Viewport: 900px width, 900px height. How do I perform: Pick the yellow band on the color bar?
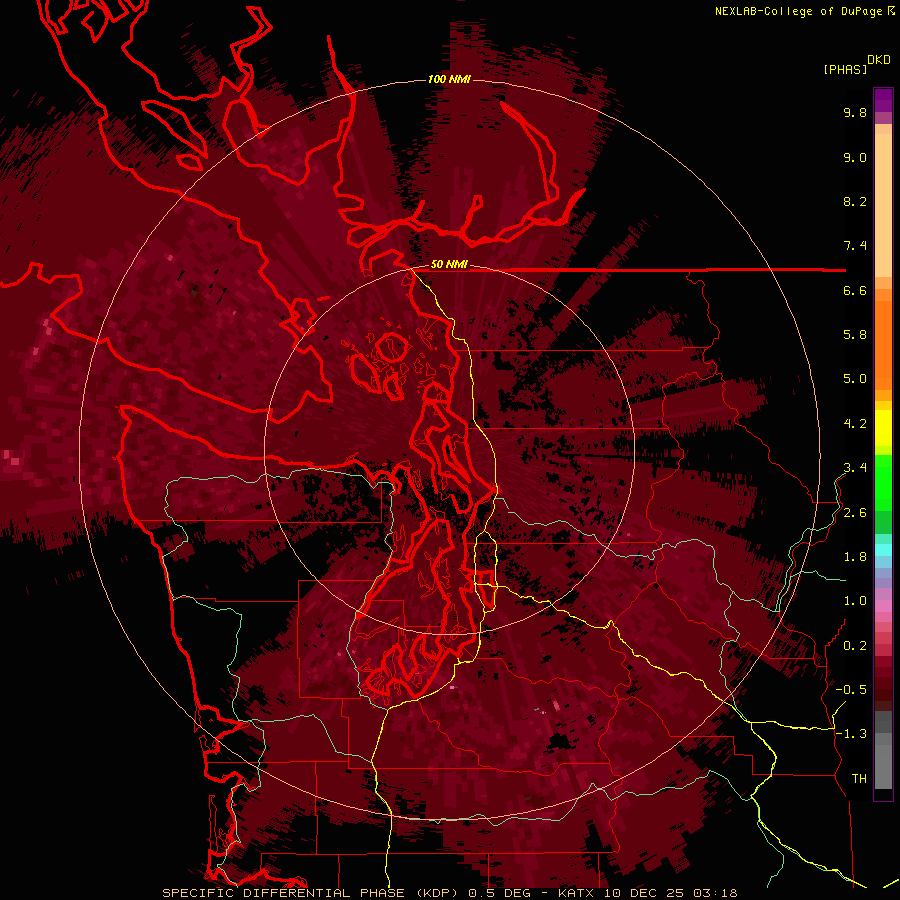(883, 428)
